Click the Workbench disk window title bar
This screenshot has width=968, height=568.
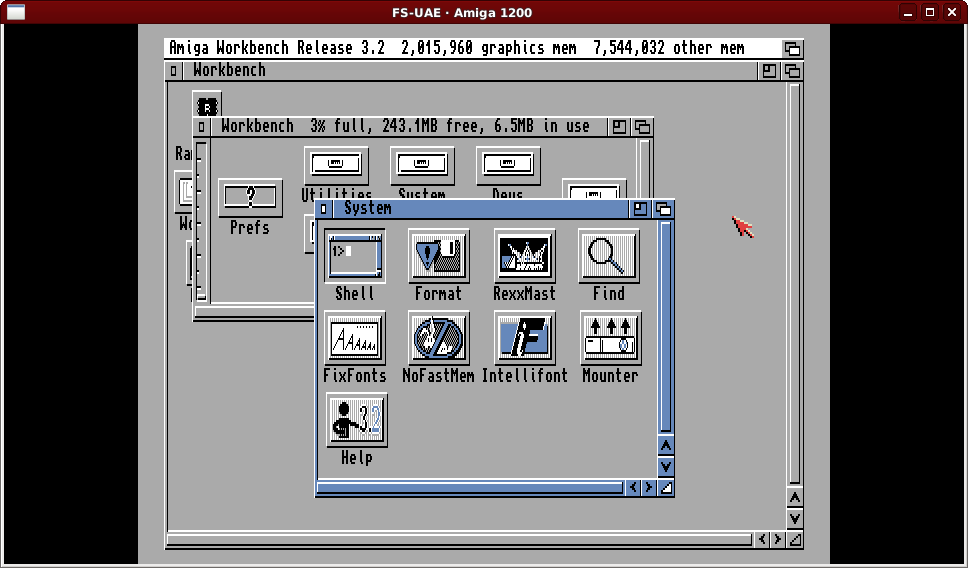[407, 127]
